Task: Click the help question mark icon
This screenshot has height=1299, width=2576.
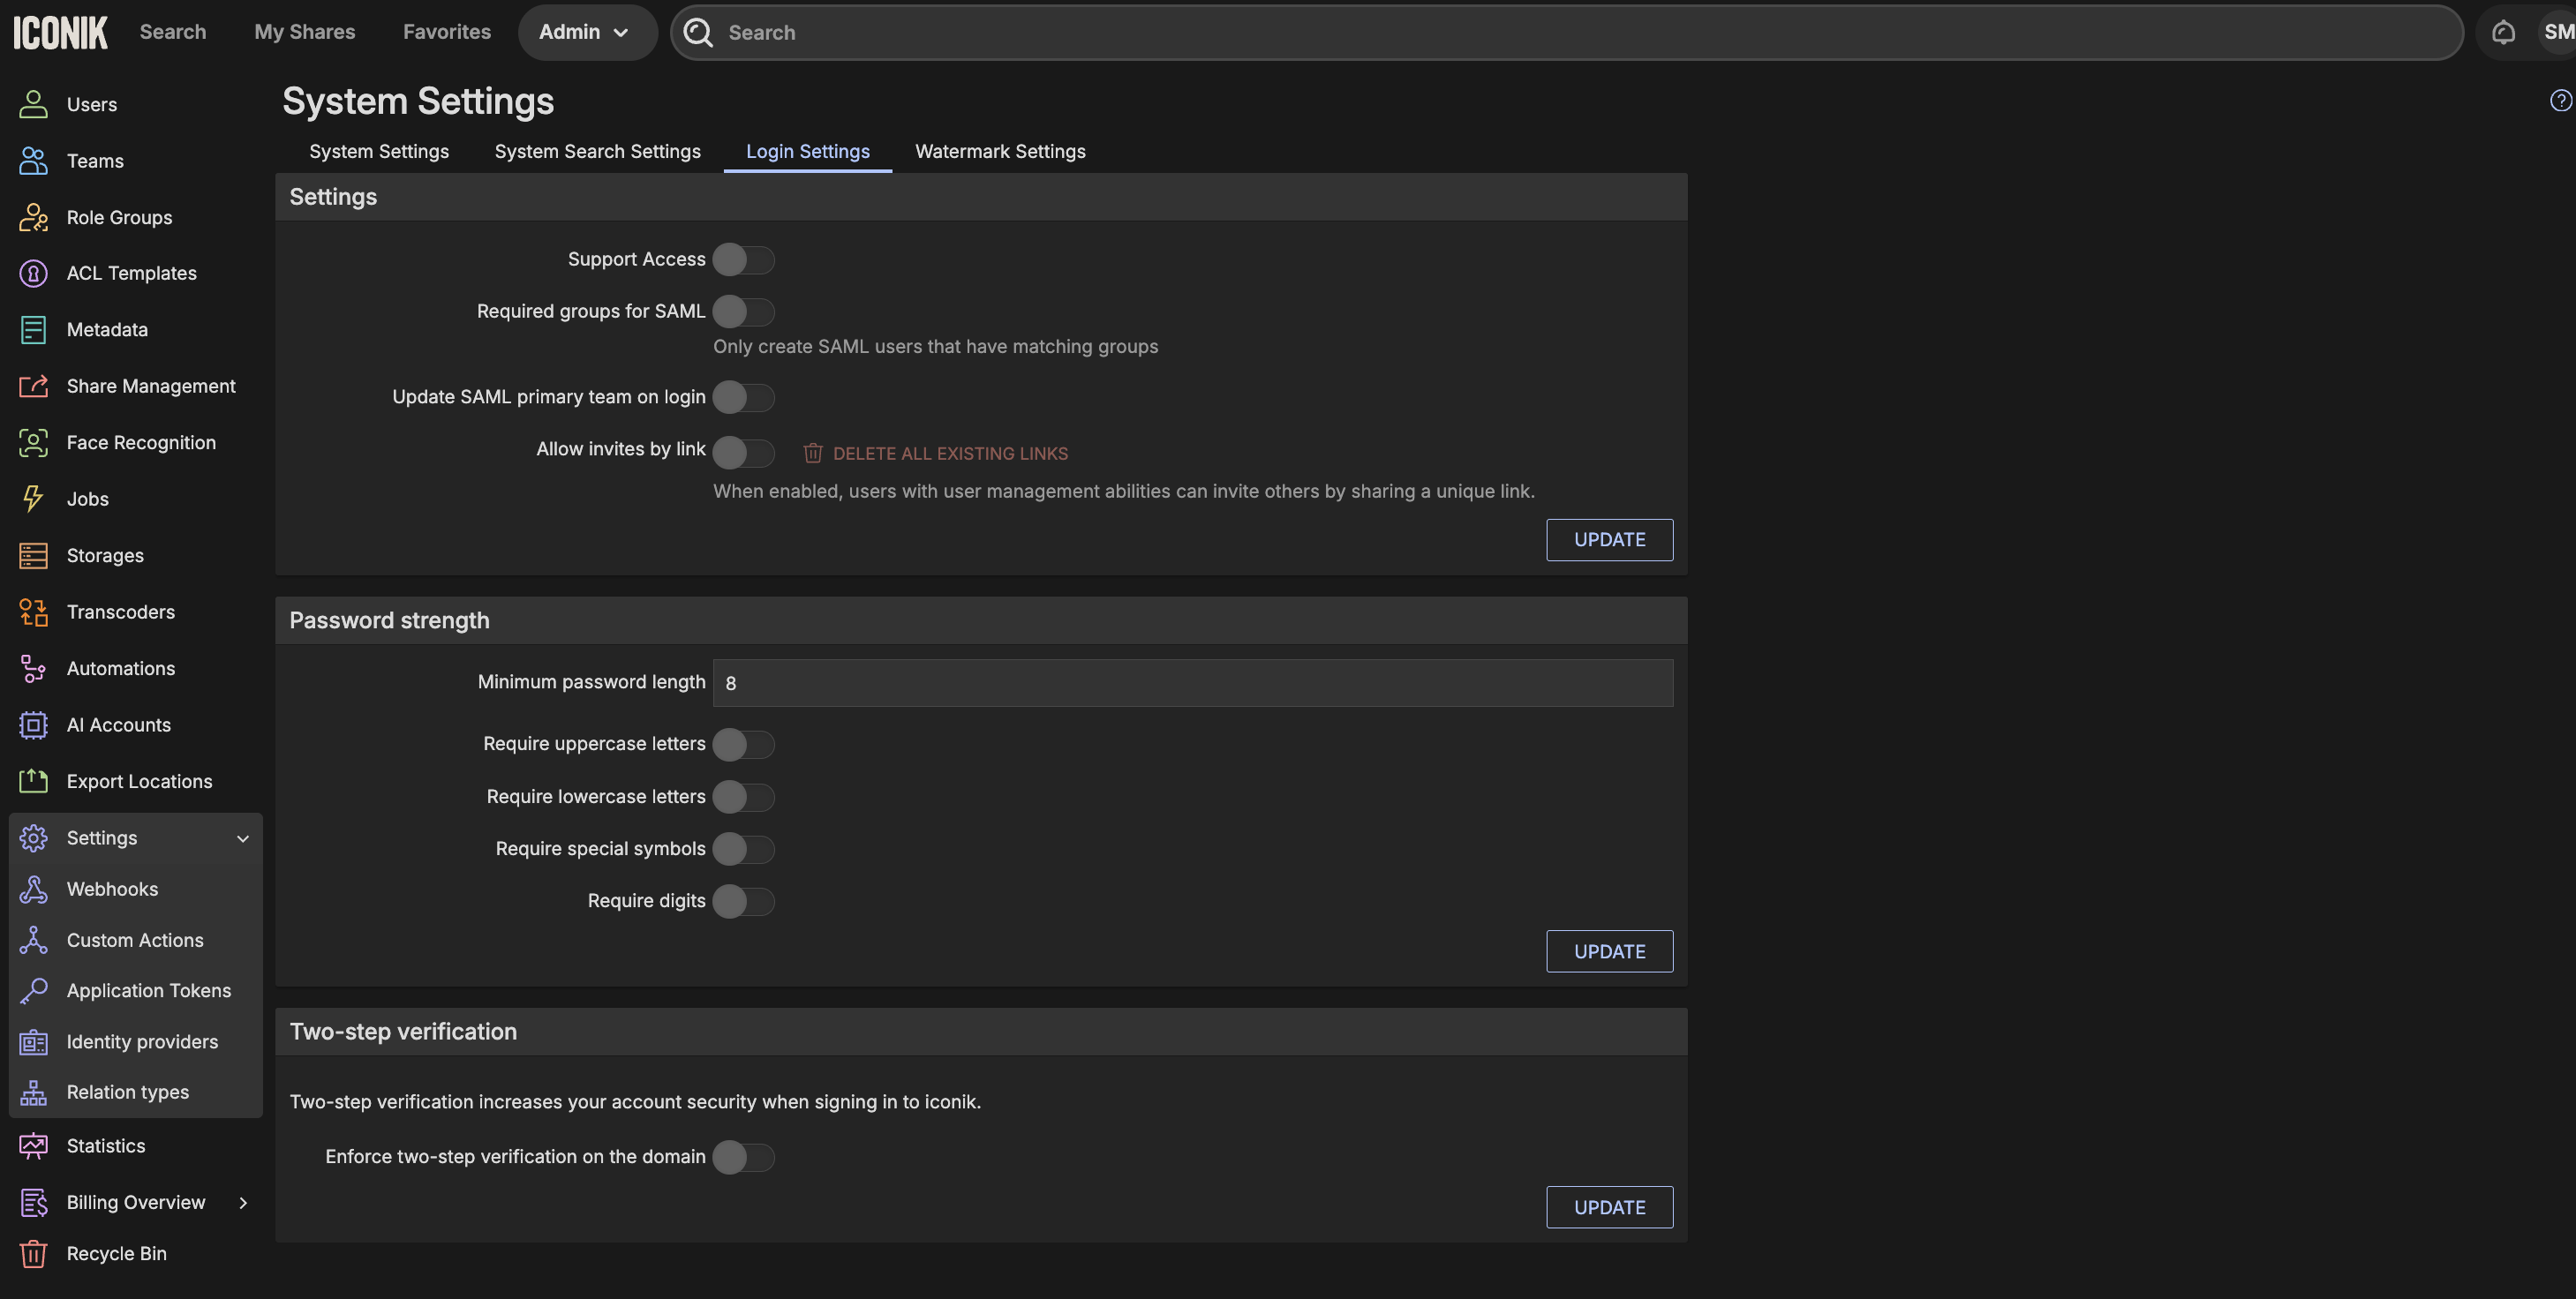Action: tap(2560, 100)
